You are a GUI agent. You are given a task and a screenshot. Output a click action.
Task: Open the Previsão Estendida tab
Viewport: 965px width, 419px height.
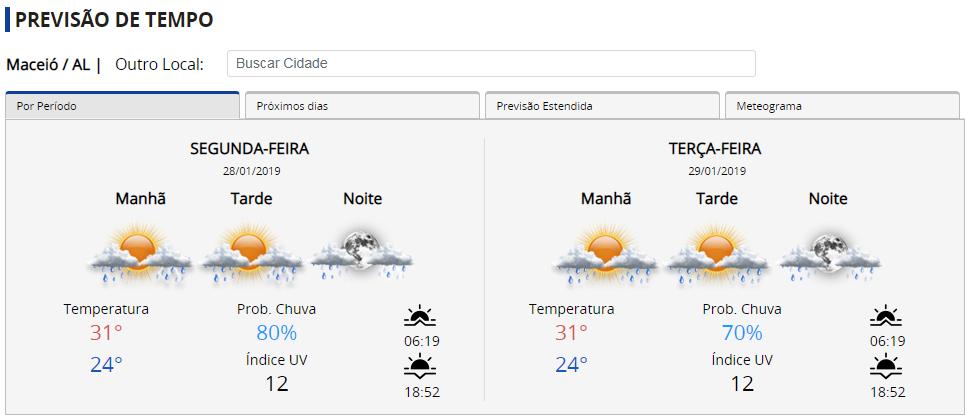click(601, 106)
